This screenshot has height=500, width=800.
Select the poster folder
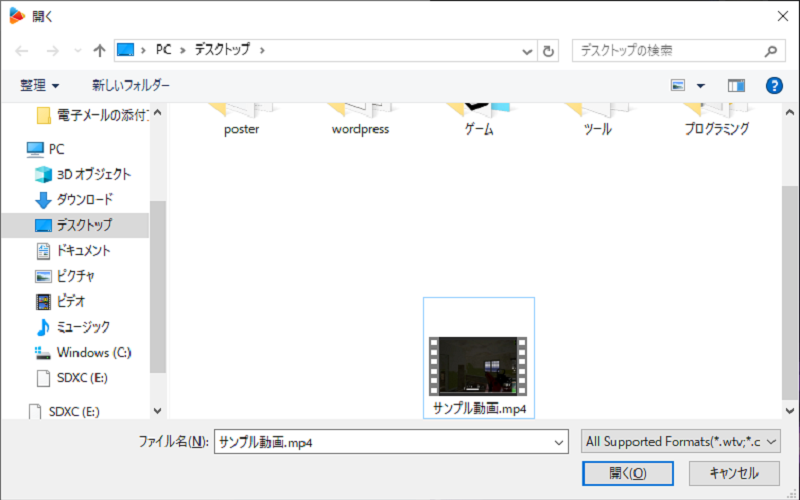click(241, 120)
